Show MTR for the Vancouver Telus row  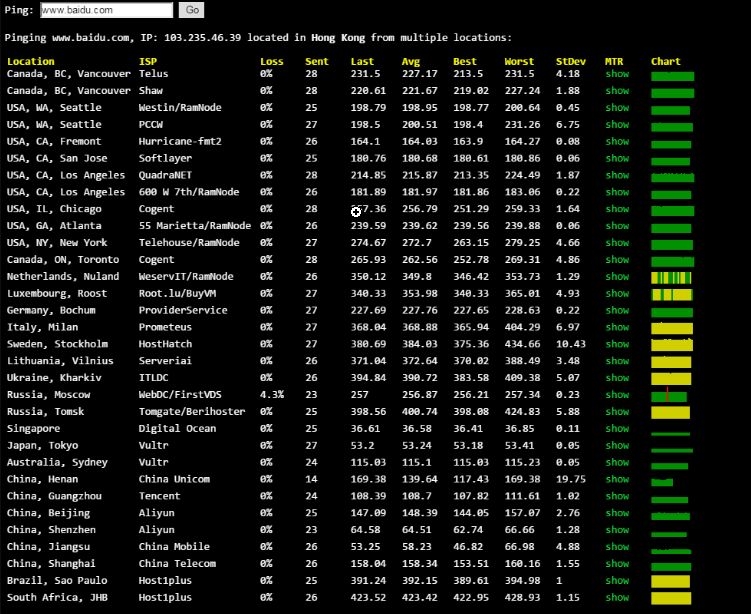[x=617, y=74]
